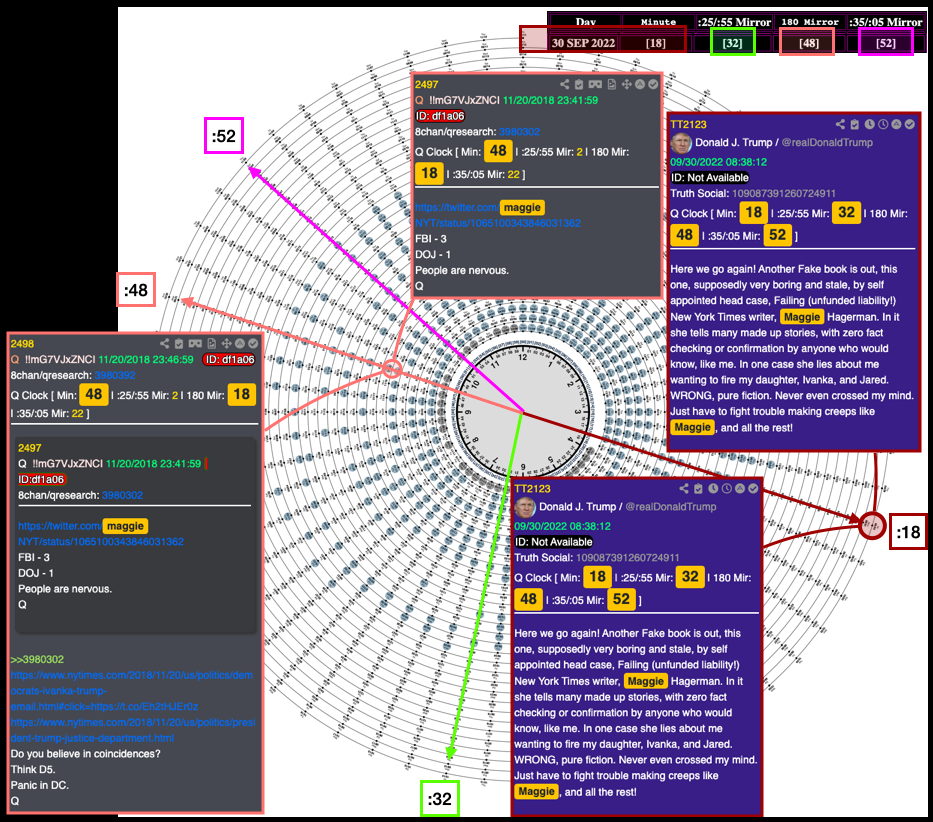Toggle circled checkmark on the upper TT2123 card
Viewport: 933px width, 822px height.
(x=910, y=124)
